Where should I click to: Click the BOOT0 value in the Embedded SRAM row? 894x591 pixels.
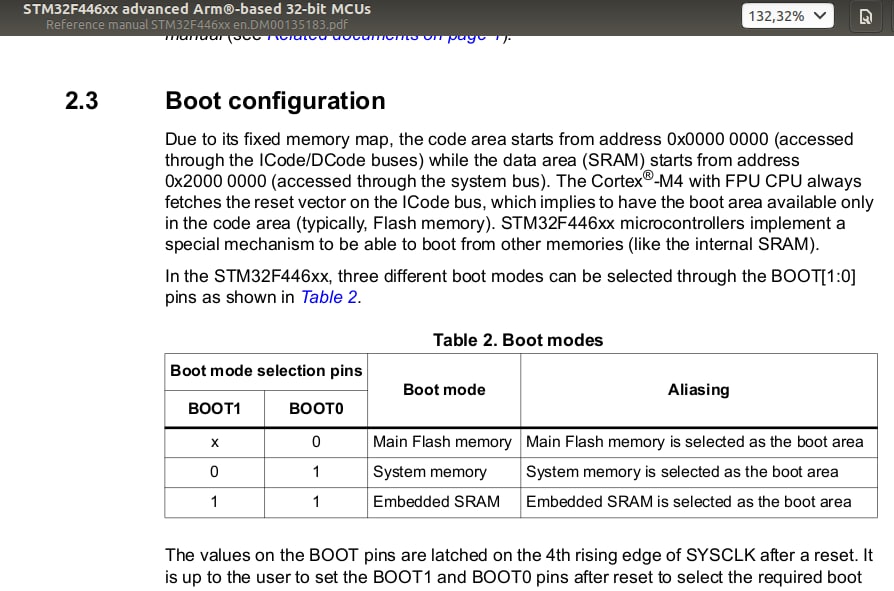pos(316,502)
